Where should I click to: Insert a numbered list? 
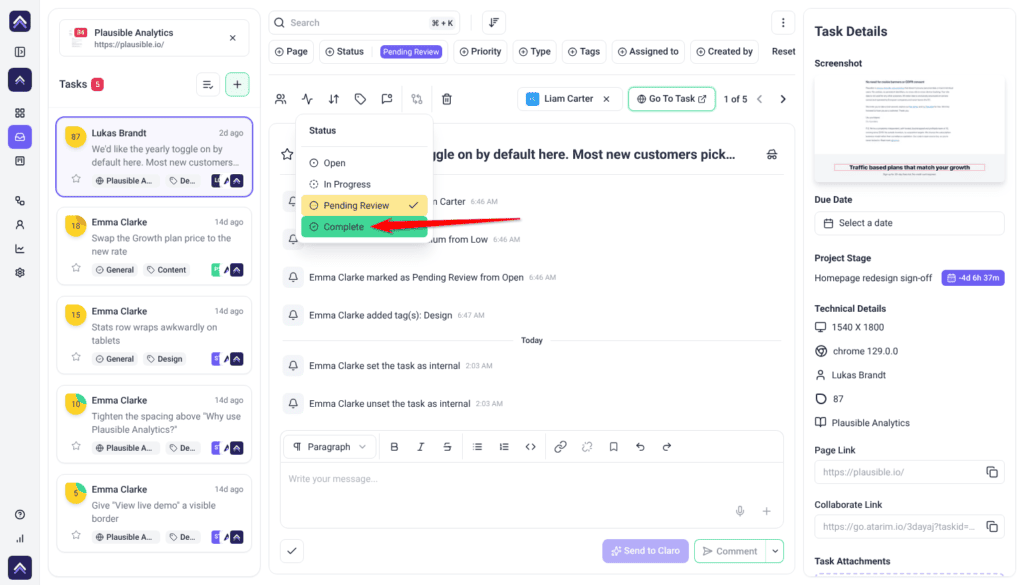pyautogui.click(x=504, y=447)
